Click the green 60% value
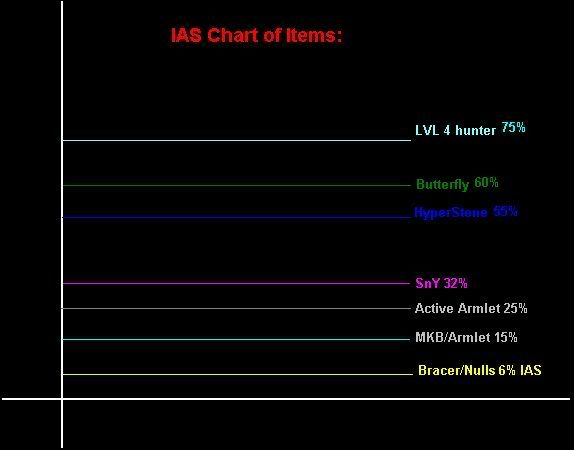The height and width of the screenshot is (450, 574). pyautogui.click(x=487, y=182)
